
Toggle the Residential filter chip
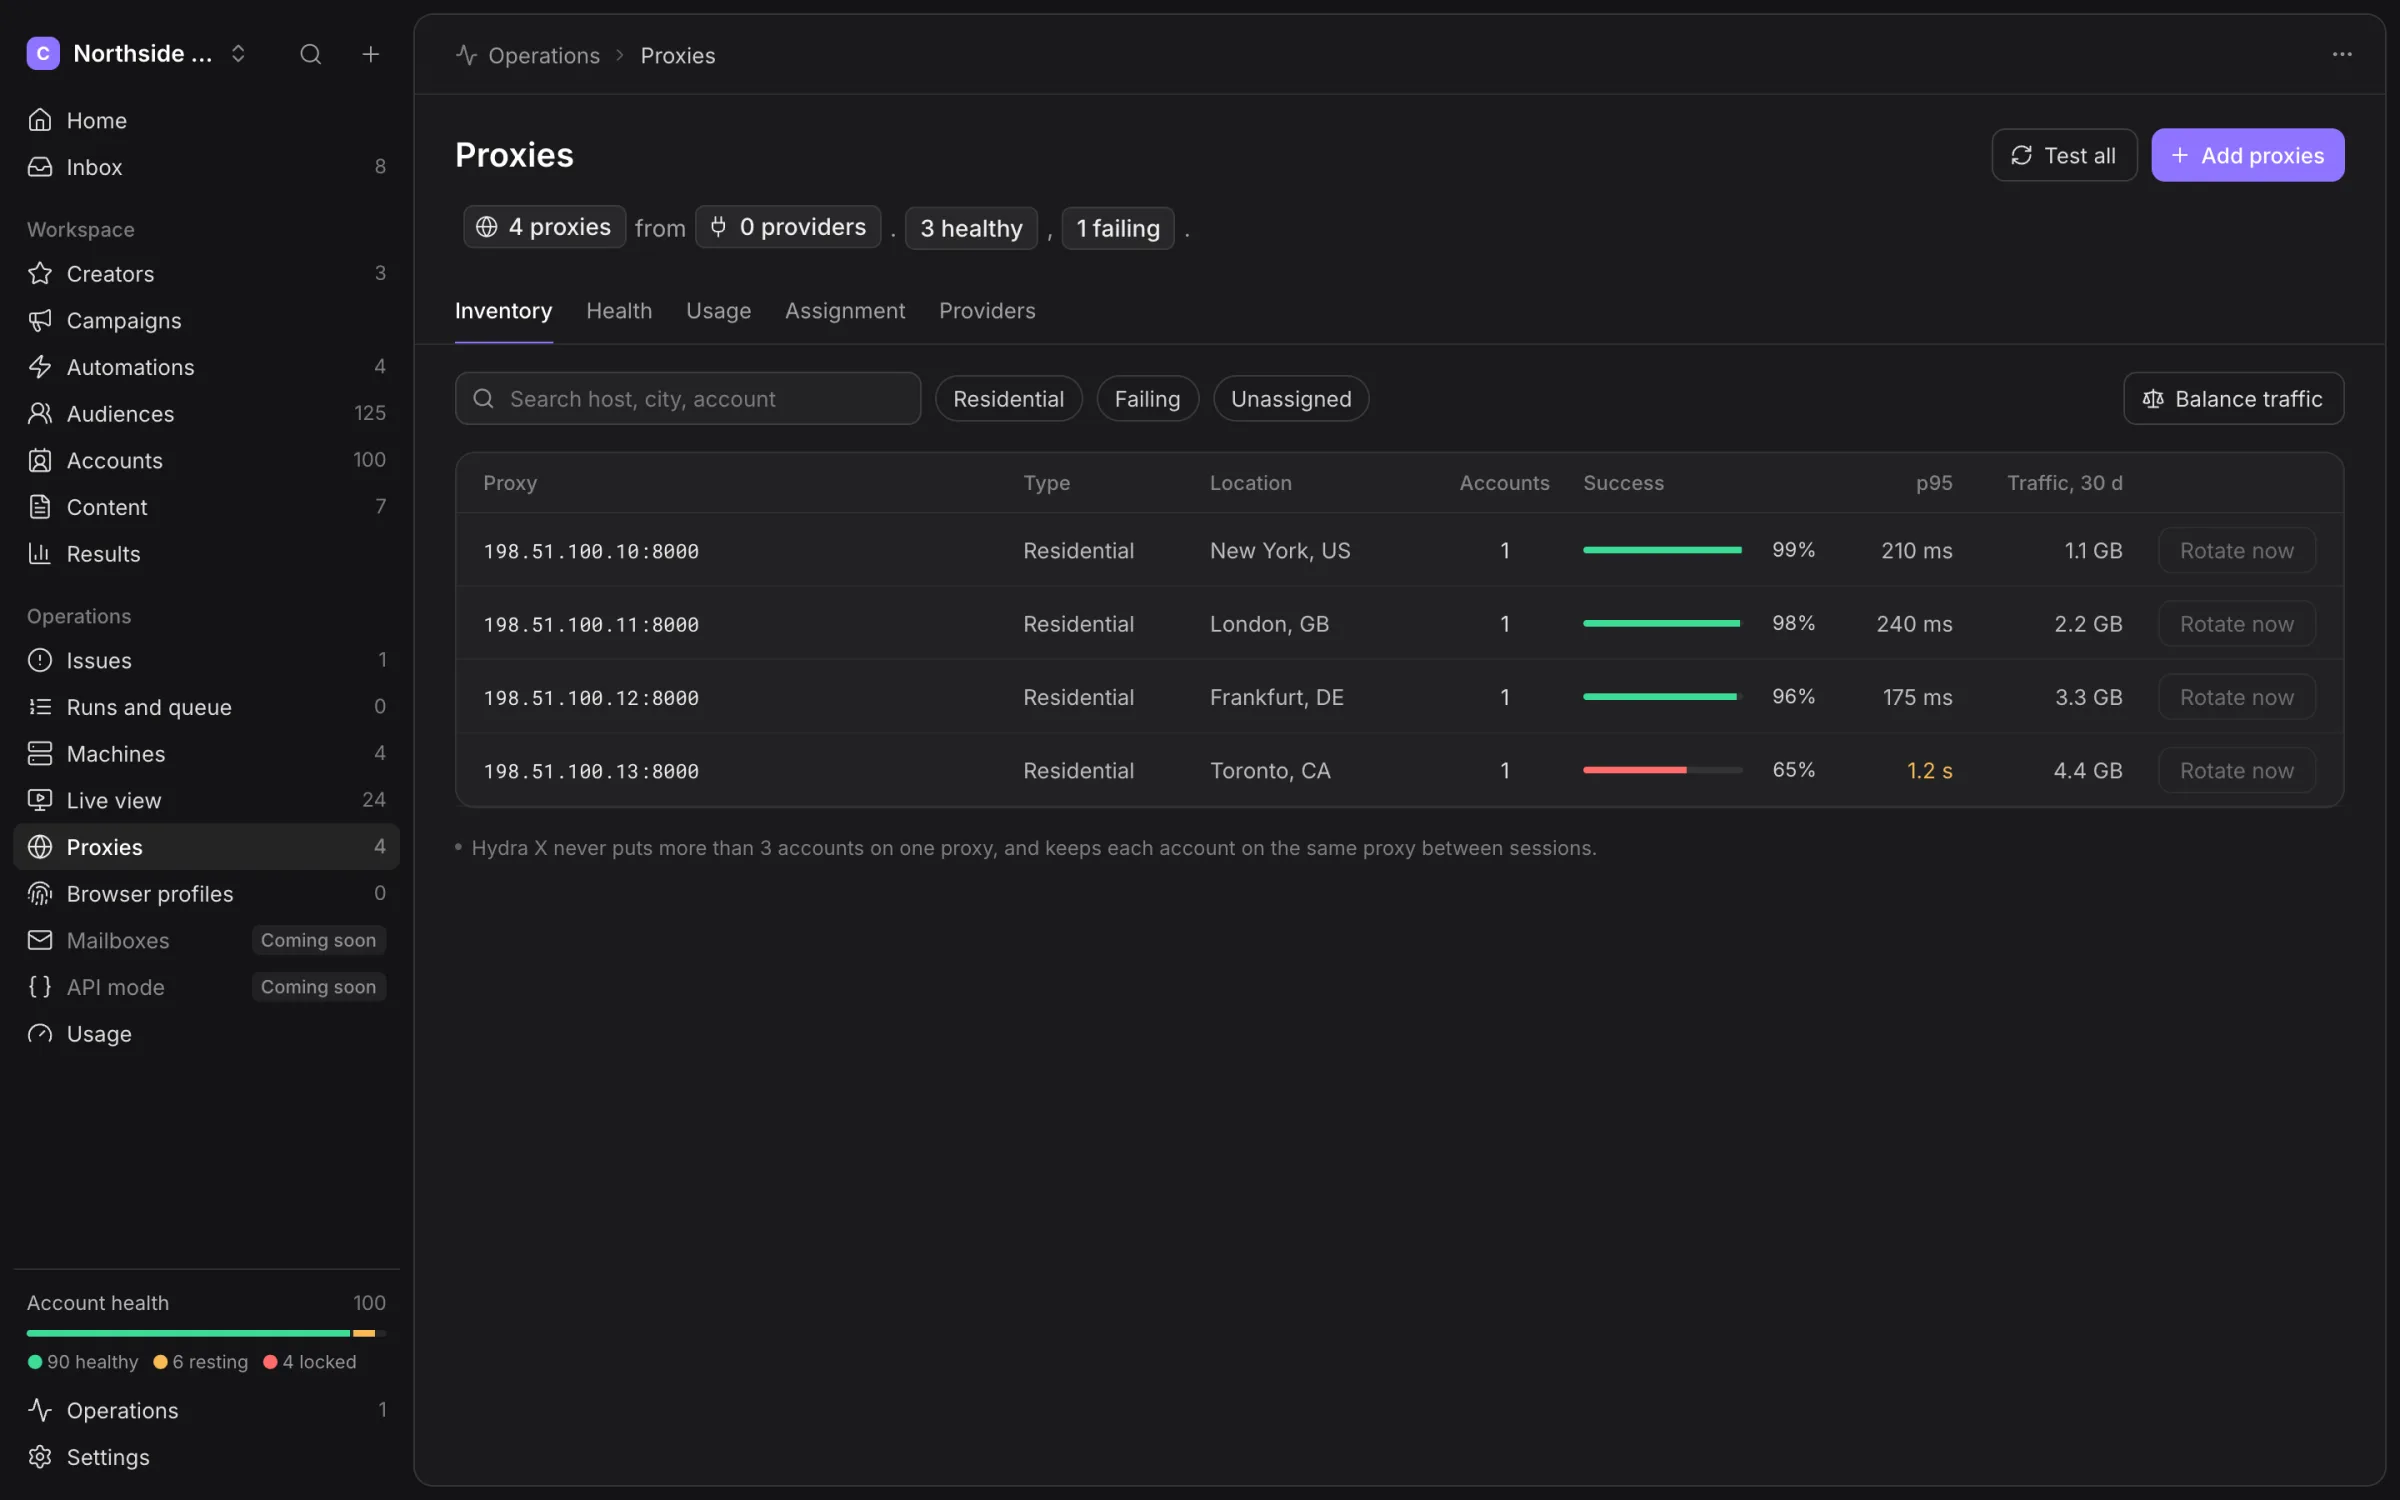coord(1008,399)
